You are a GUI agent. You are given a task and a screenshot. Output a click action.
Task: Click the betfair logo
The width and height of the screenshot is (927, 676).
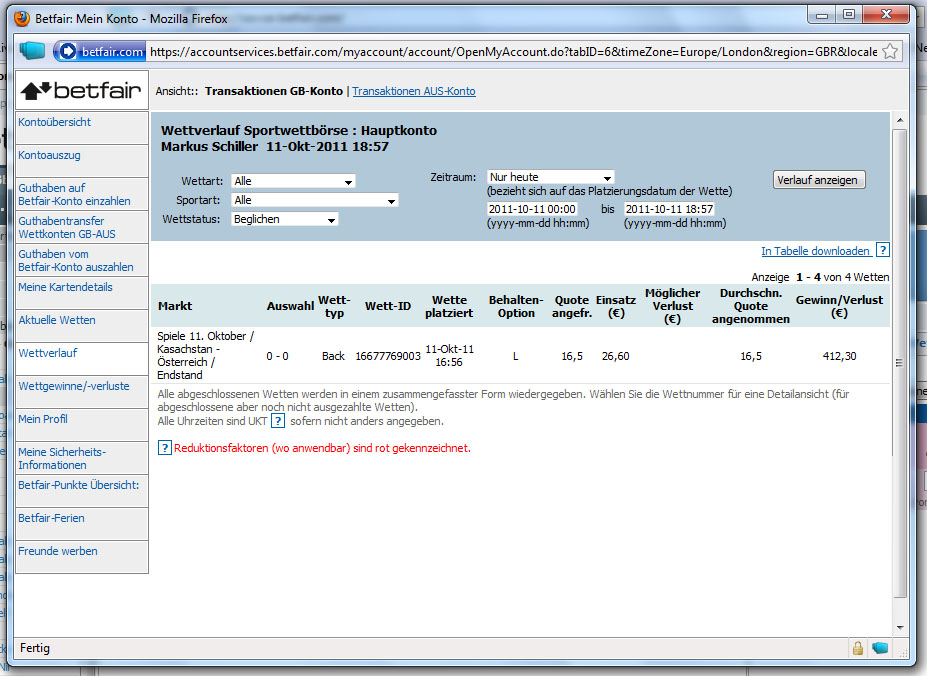click(82, 90)
